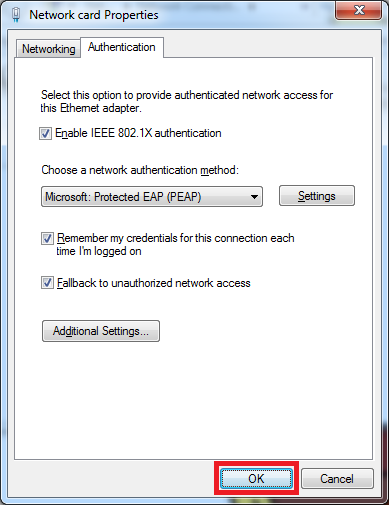Click the Choose a network authentication method label
389x505 pixels.
click(x=140, y=170)
